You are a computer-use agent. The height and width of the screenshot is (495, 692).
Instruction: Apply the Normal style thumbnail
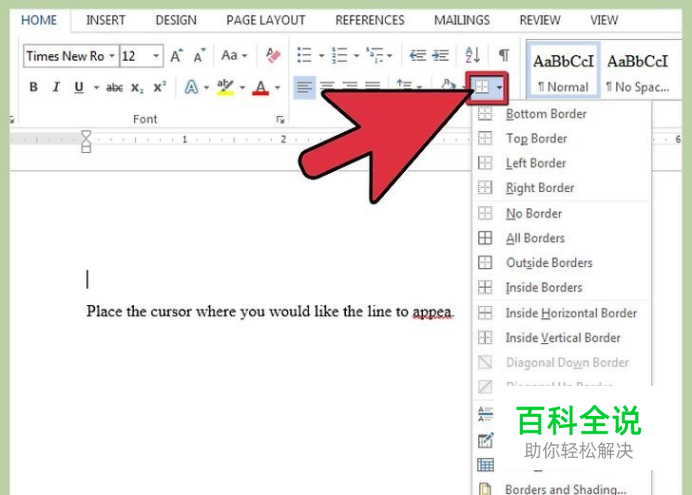click(564, 70)
